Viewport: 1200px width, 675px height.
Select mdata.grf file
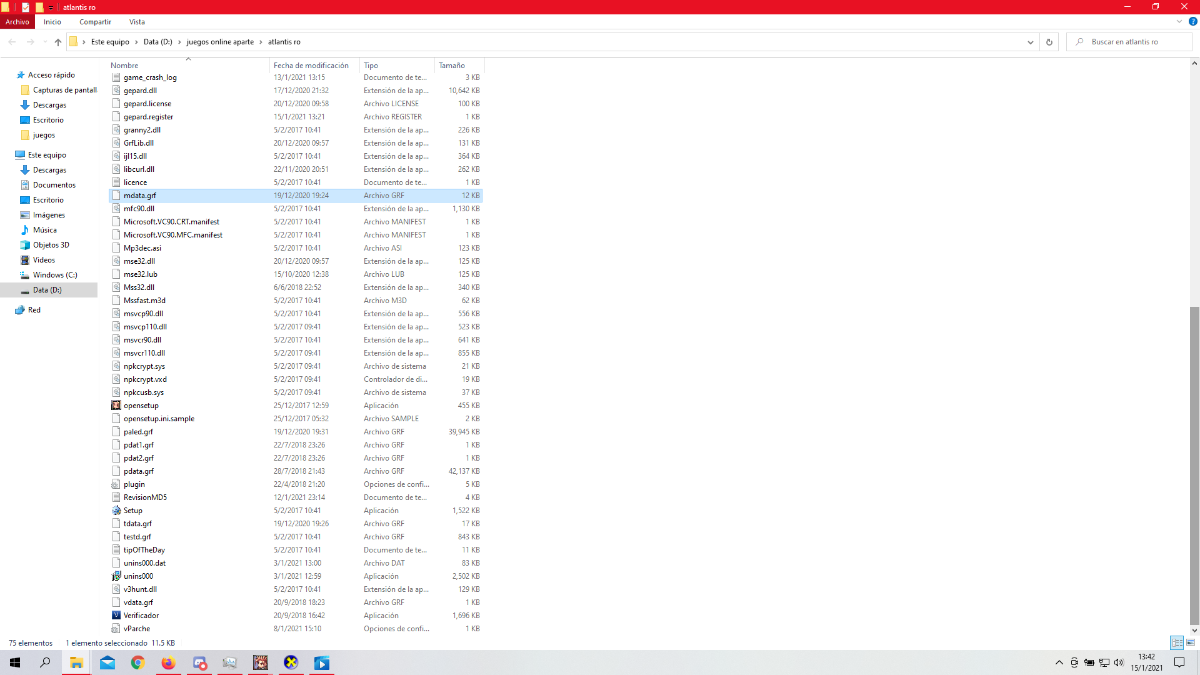[295, 195]
